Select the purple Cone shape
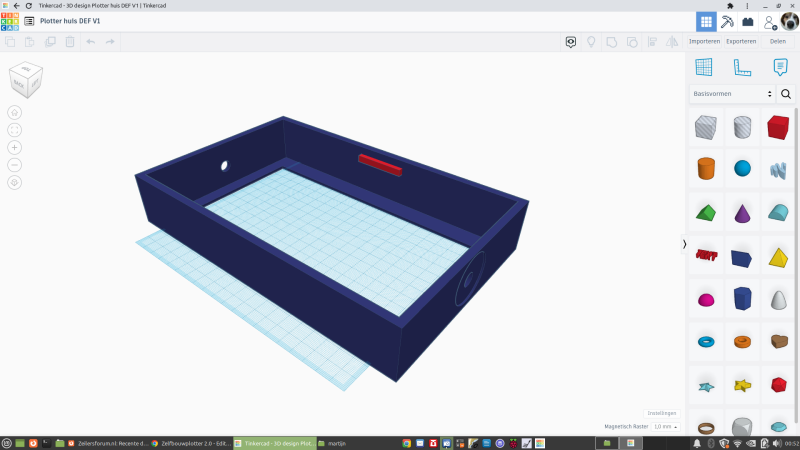Image resolution: width=800 pixels, height=450 pixels. (742, 213)
